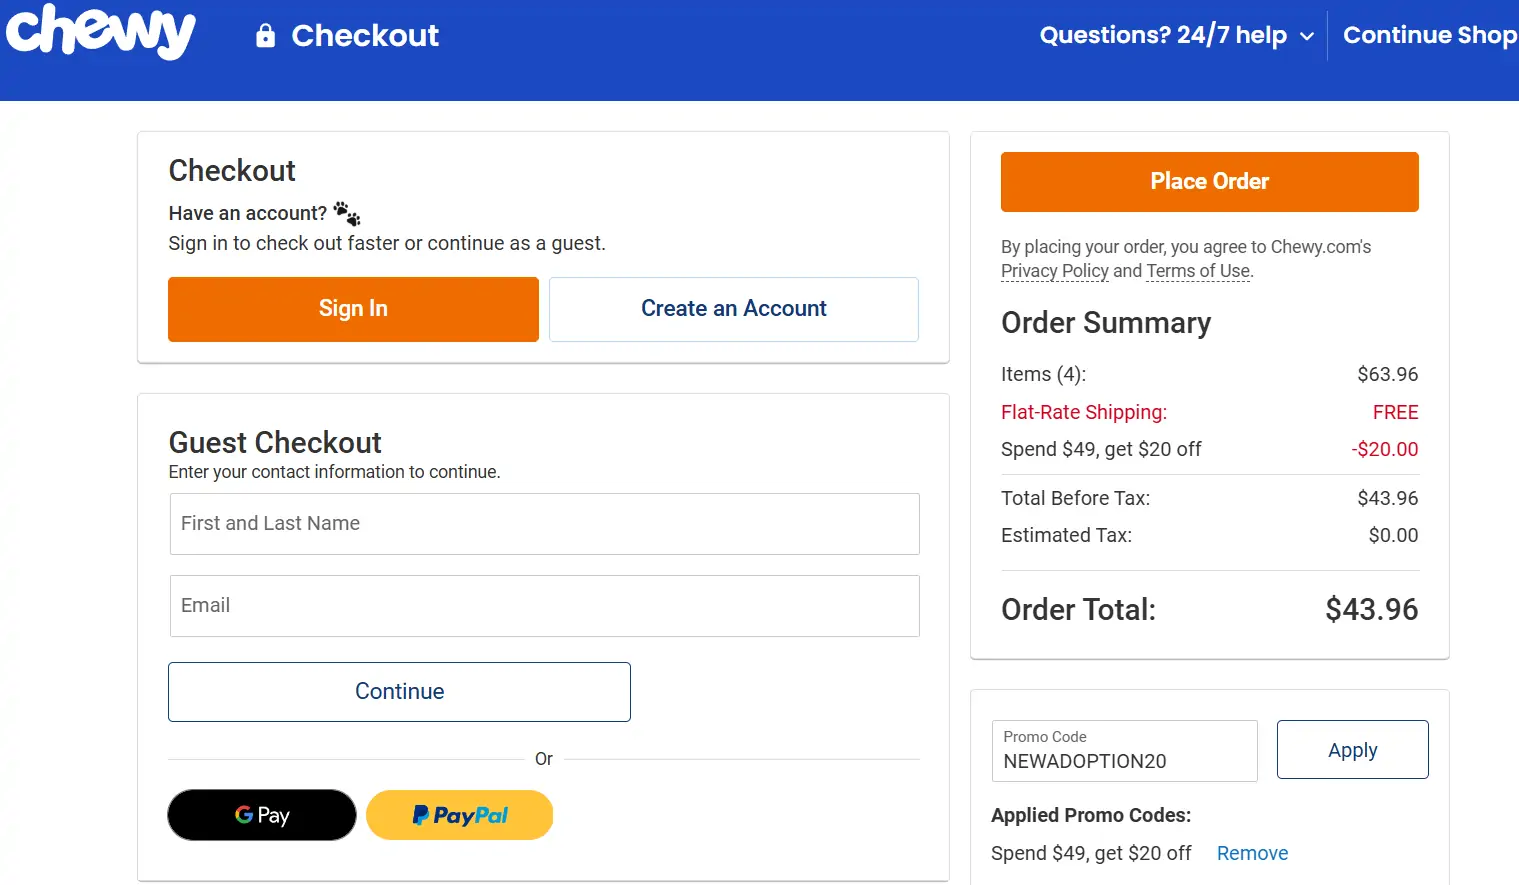Select Continue Shopping
The image size is (1519, 885).
(1429, 35)
